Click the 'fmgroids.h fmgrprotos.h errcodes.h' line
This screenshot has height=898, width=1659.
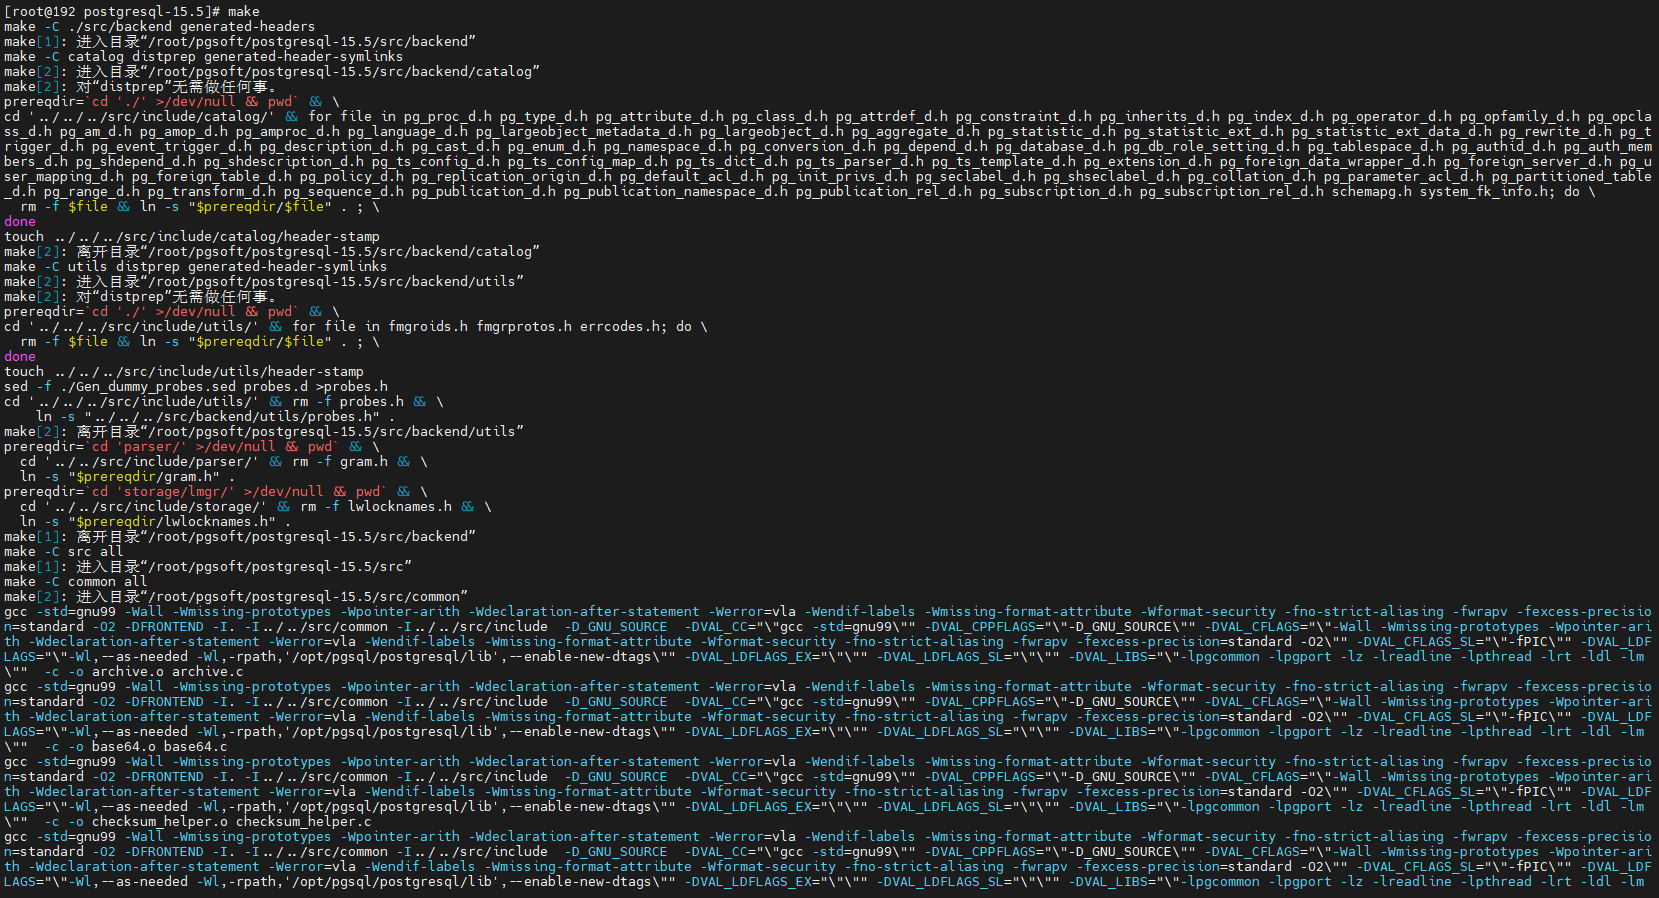click(356, 326)
